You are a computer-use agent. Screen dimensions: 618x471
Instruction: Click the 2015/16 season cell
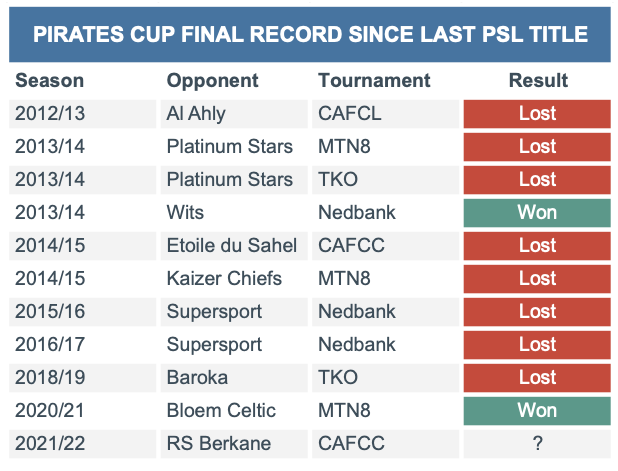[82, 312]
